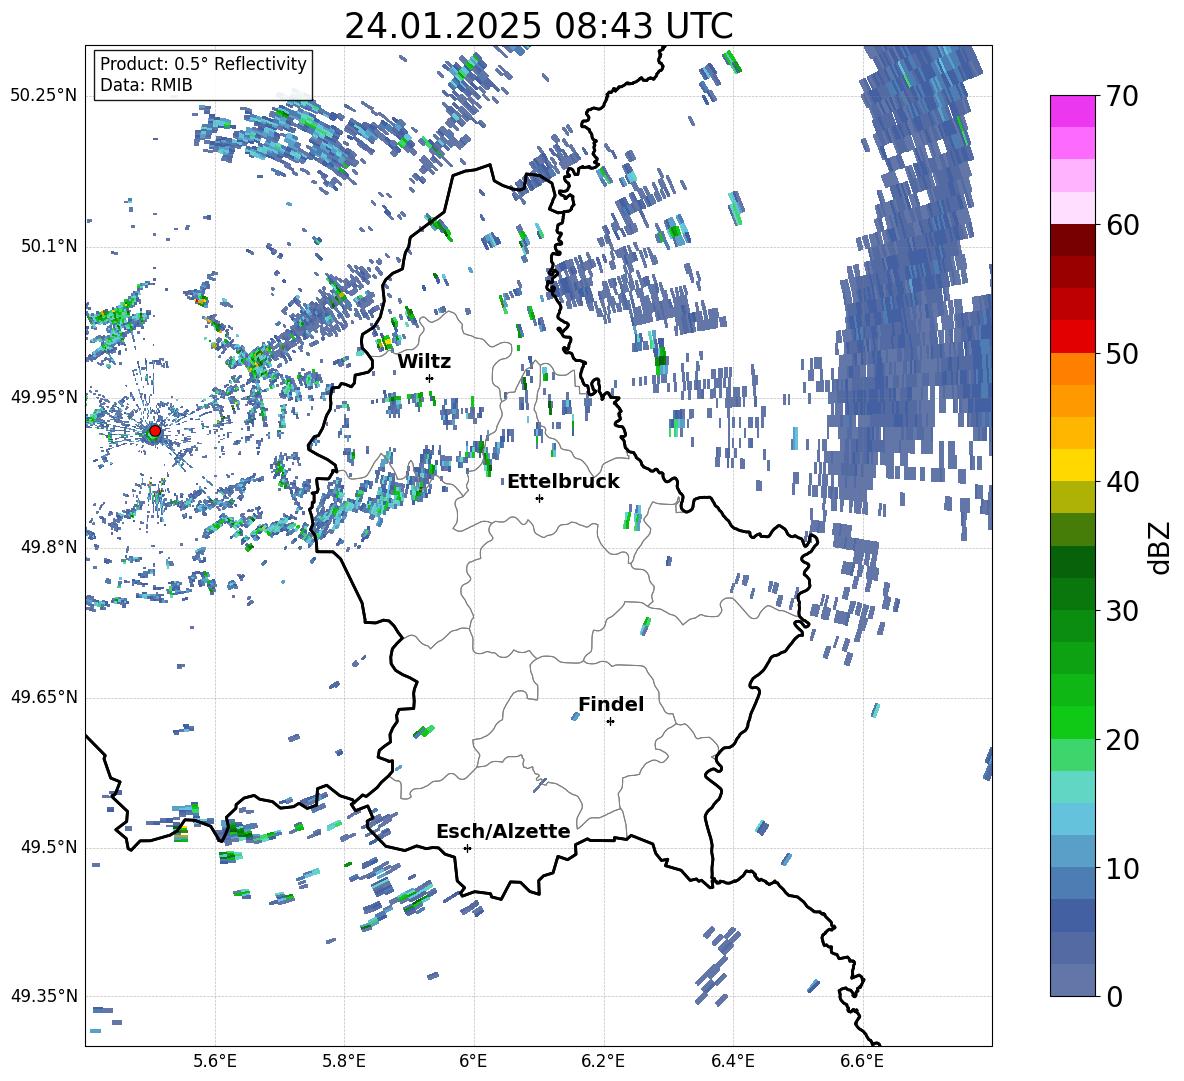Screen dimensions: 1184x1081
Task: Click the colorbar 30 tick label
Action: point(1122,611)
